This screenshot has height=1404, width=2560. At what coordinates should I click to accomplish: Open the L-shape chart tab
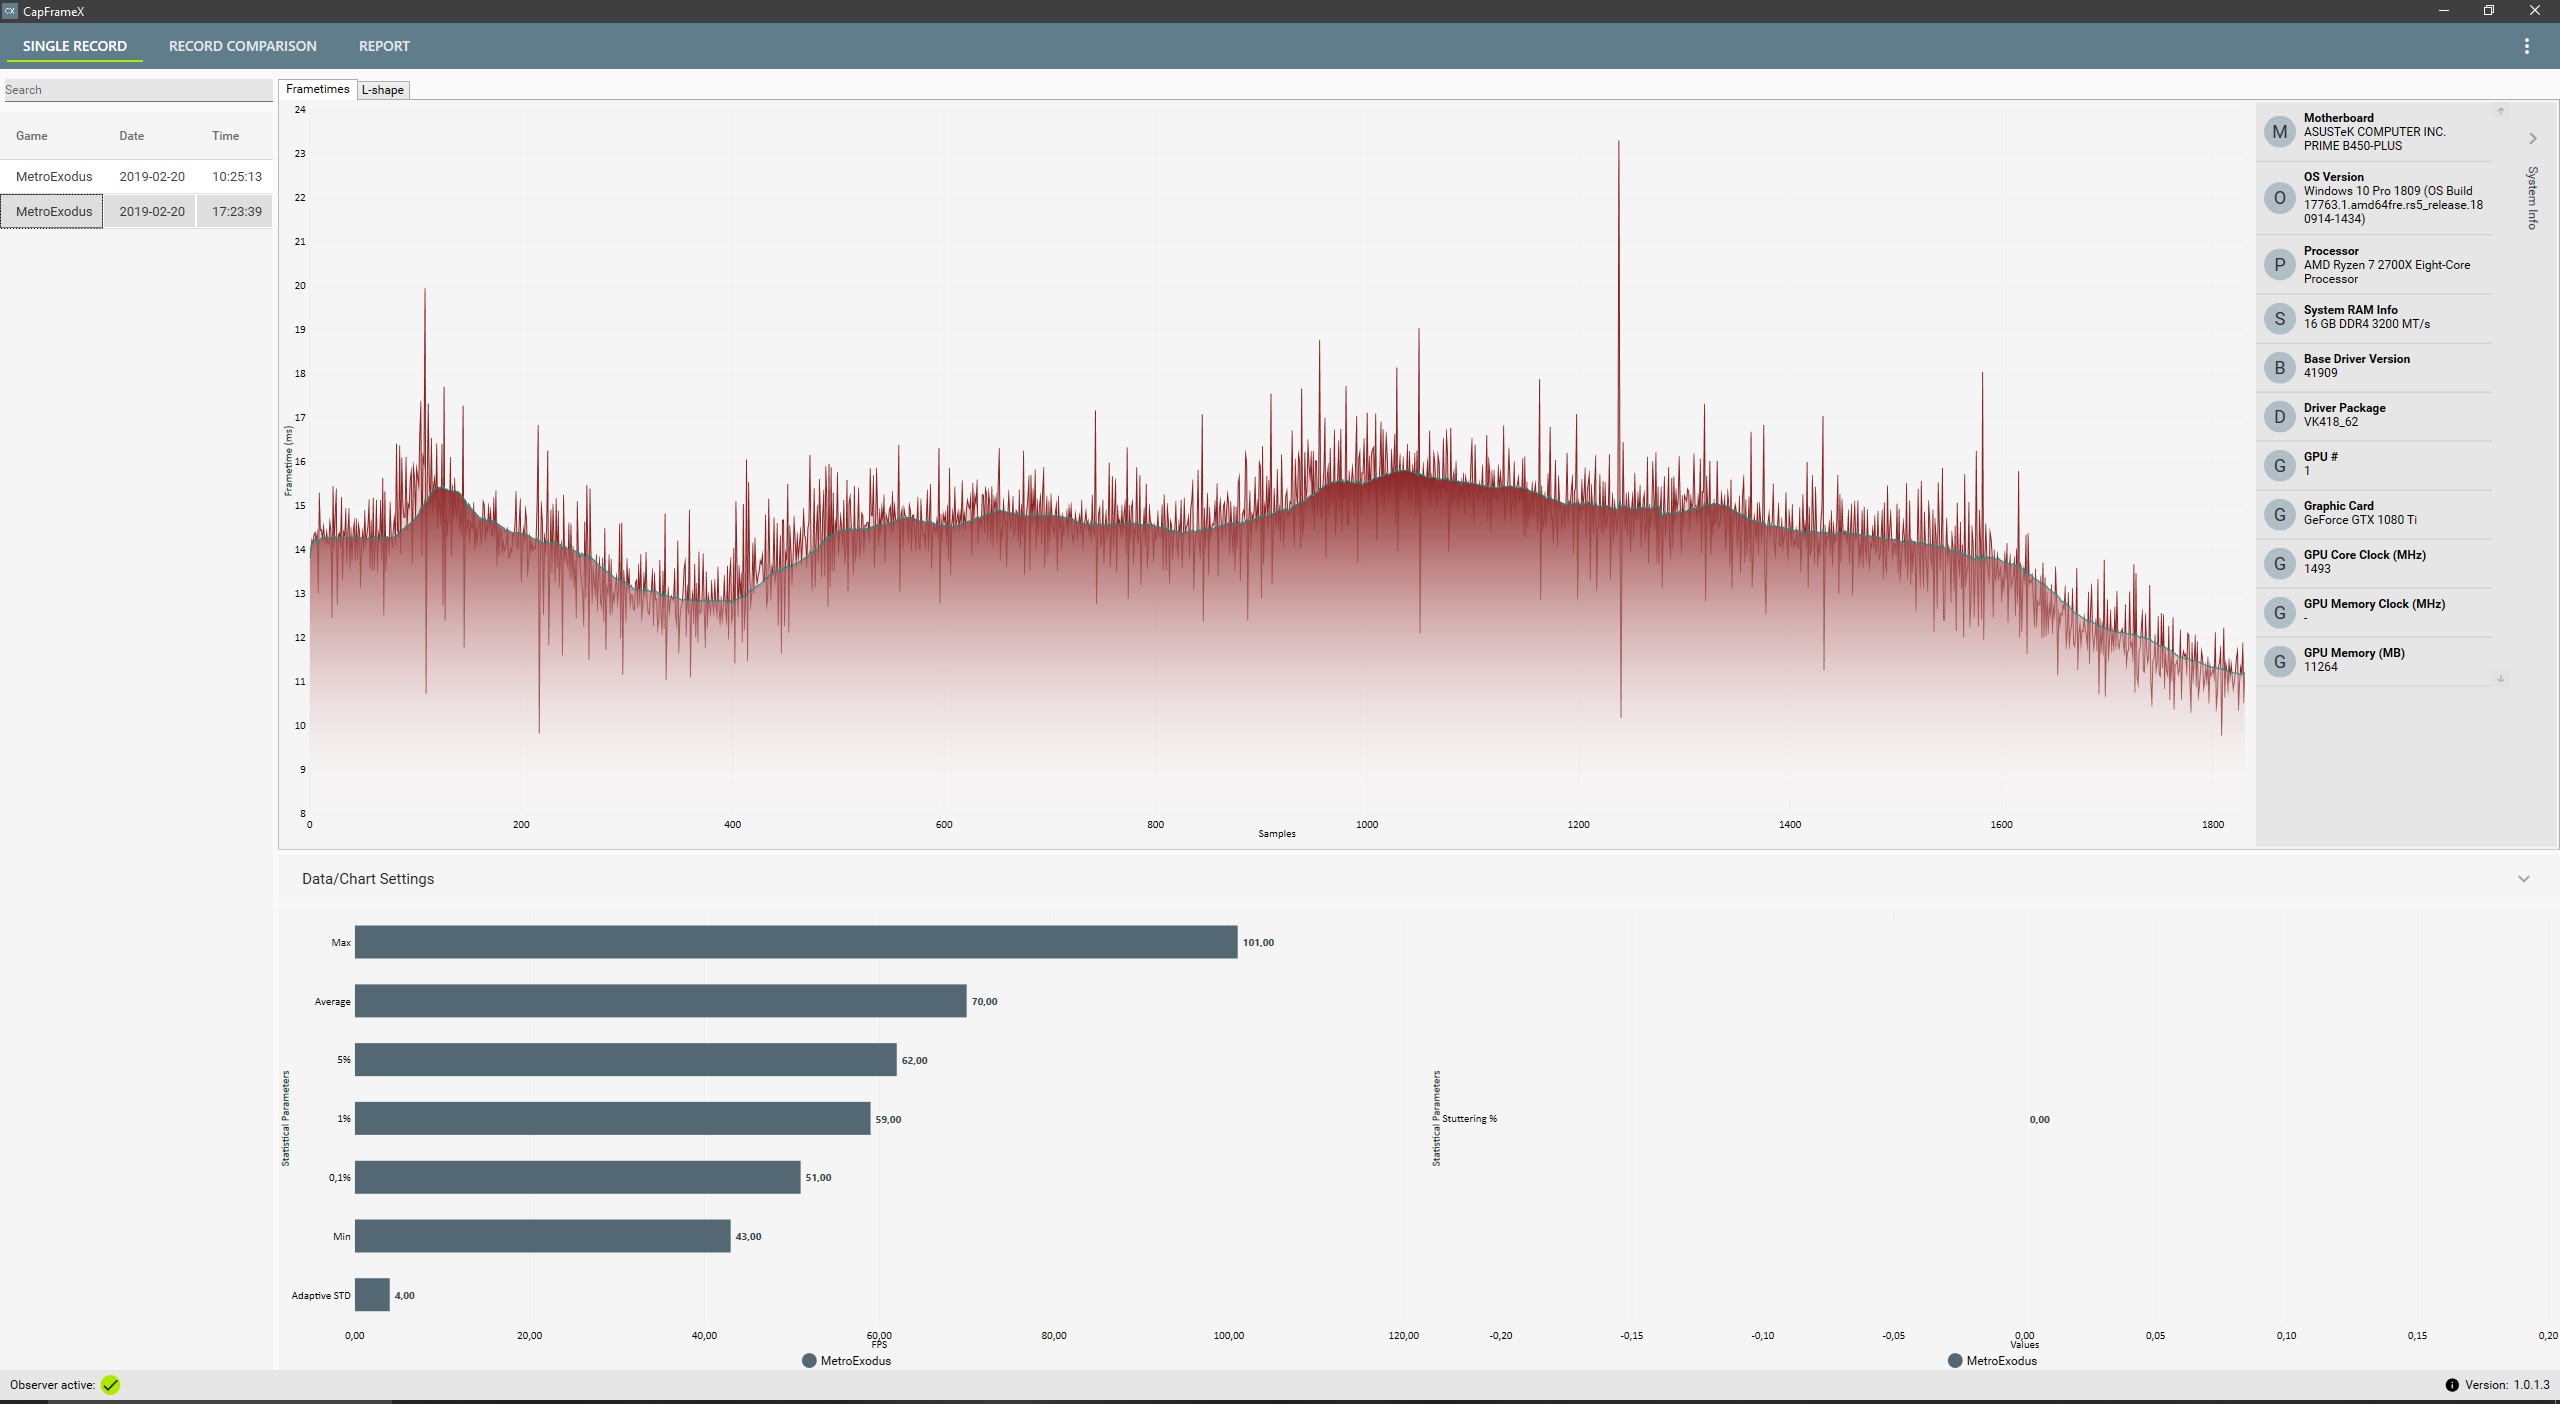pos(383,90)
